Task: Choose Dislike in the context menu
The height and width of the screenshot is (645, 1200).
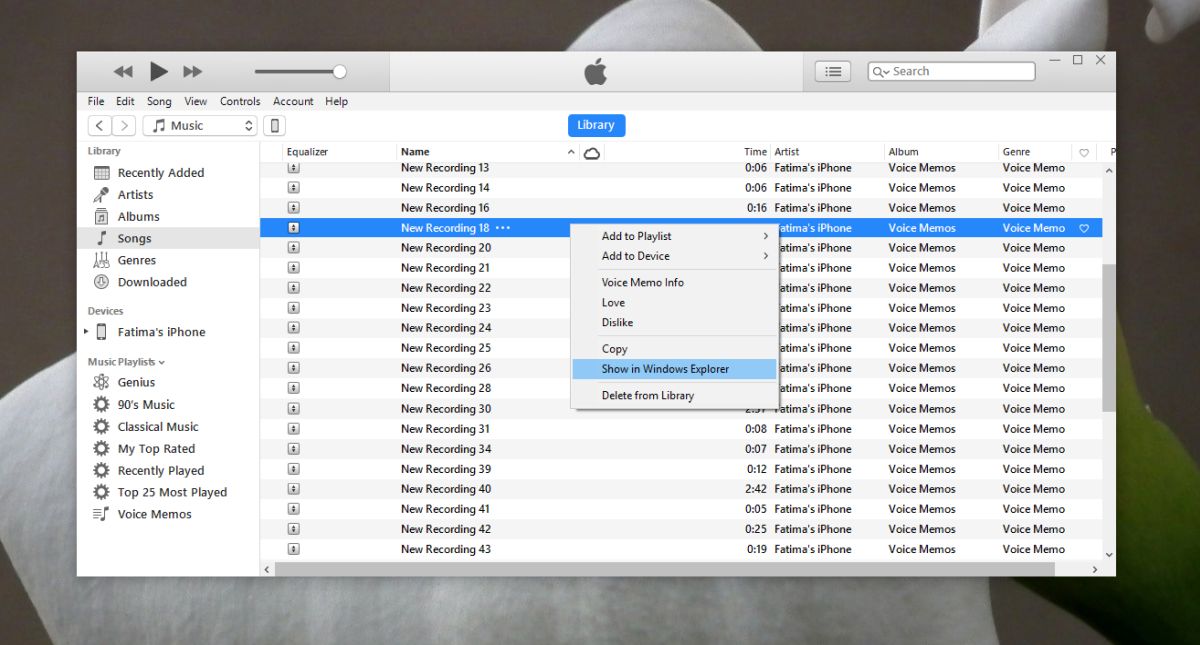Action: click(675, 322)
